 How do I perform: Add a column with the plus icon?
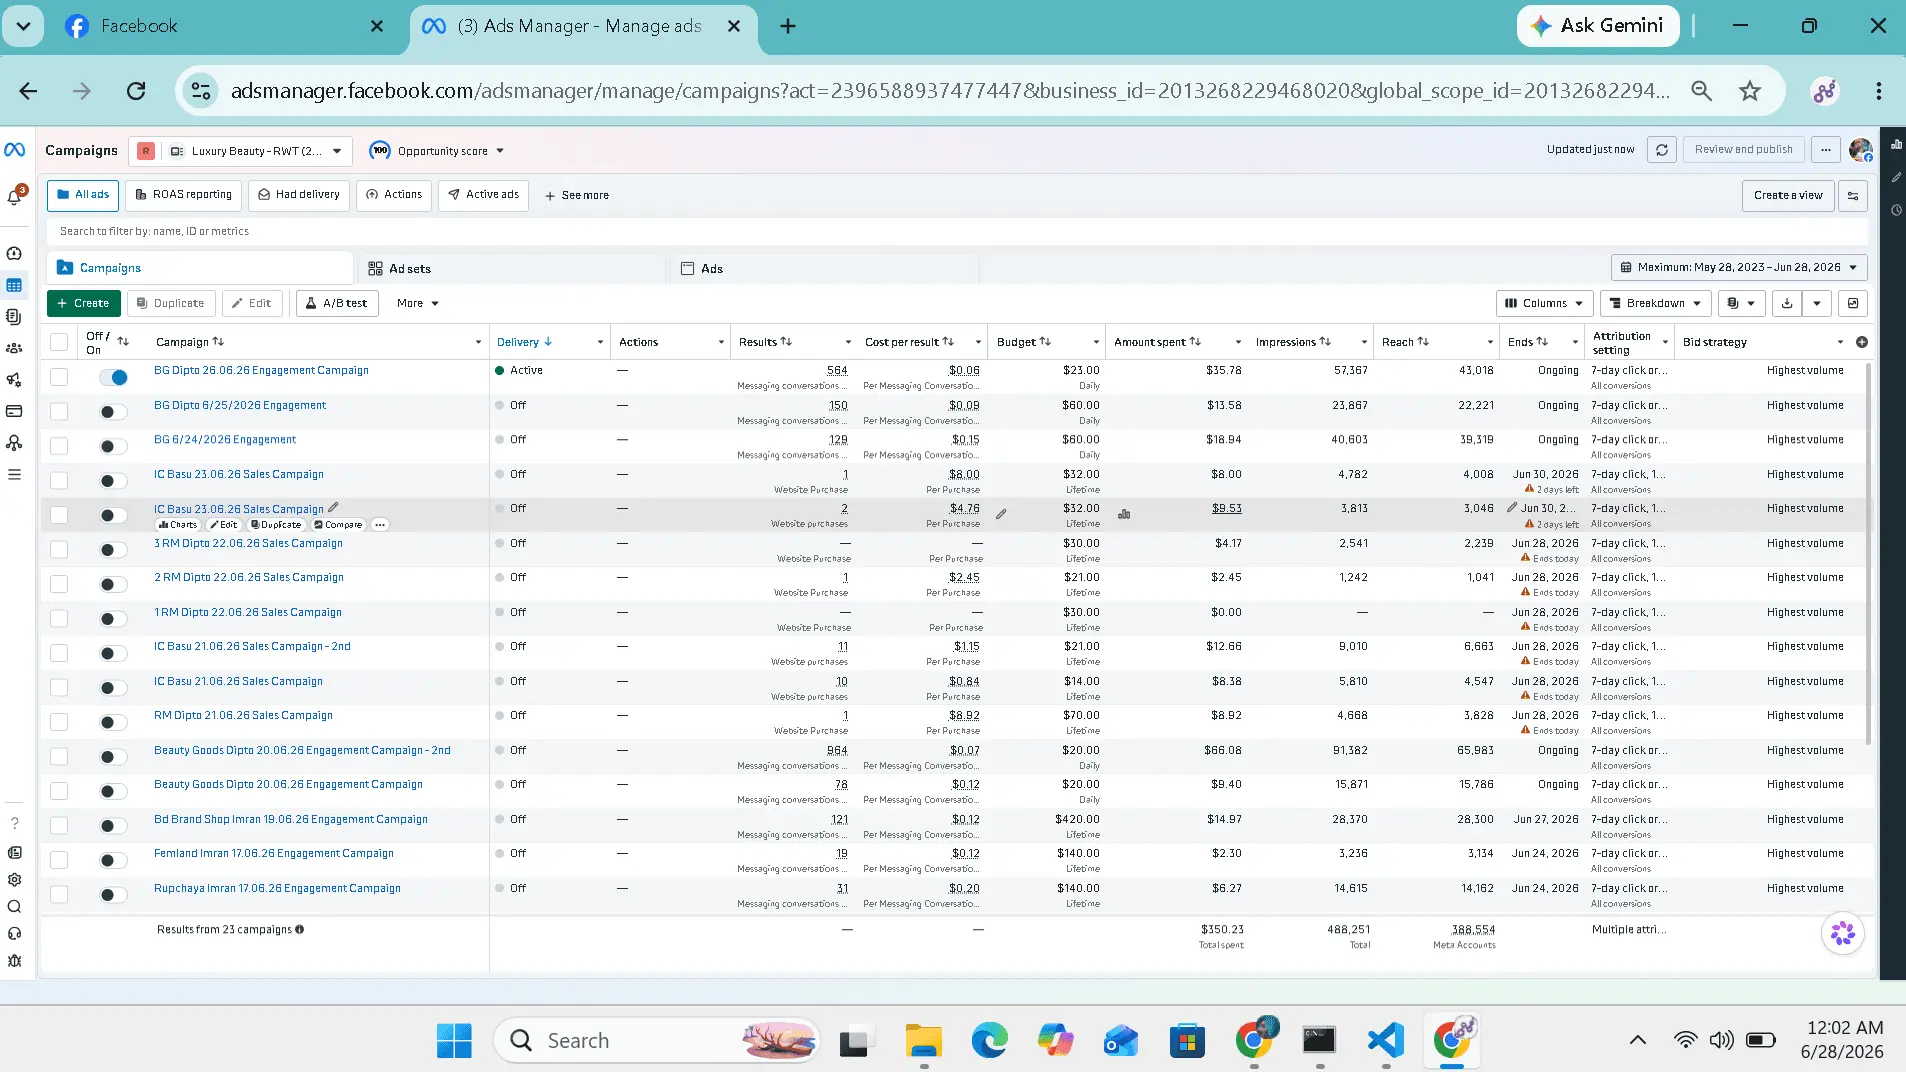click(x=1861, y=342)
